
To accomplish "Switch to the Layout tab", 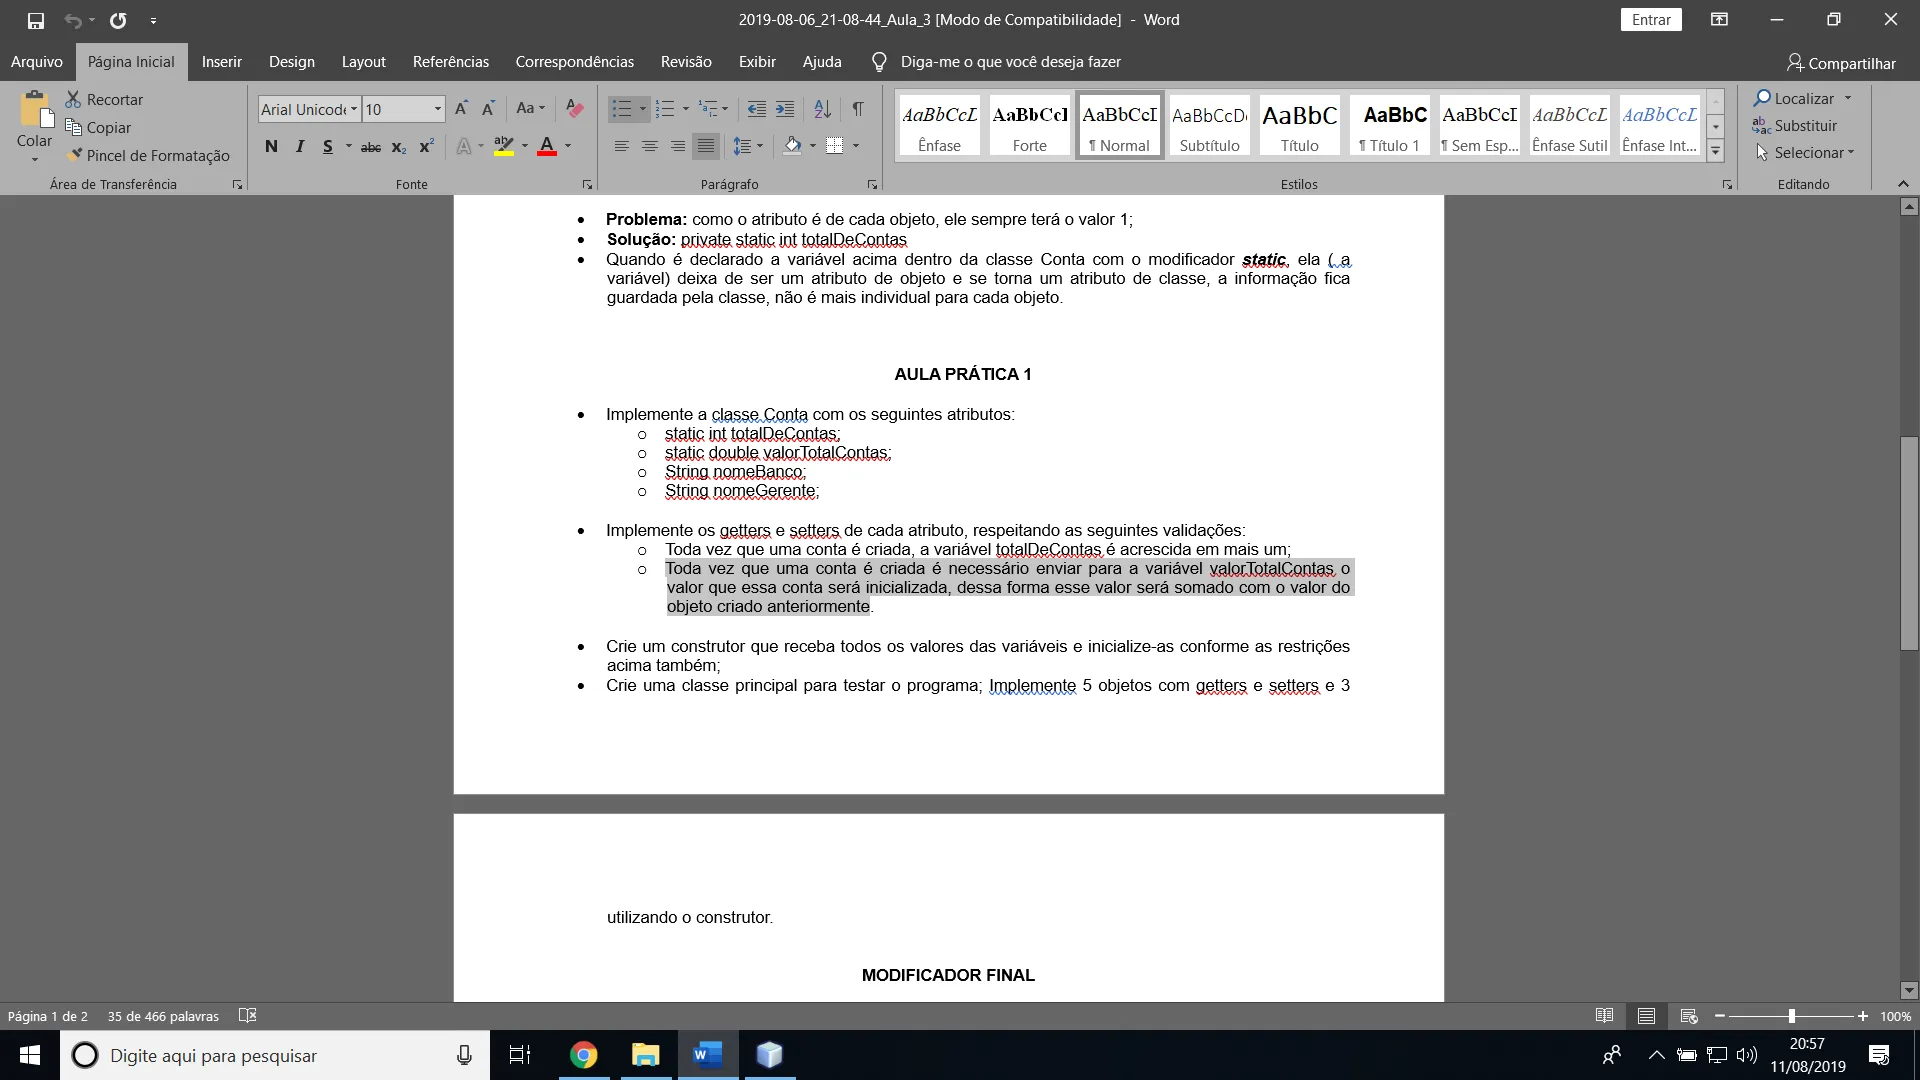I will tap(363, 62).
